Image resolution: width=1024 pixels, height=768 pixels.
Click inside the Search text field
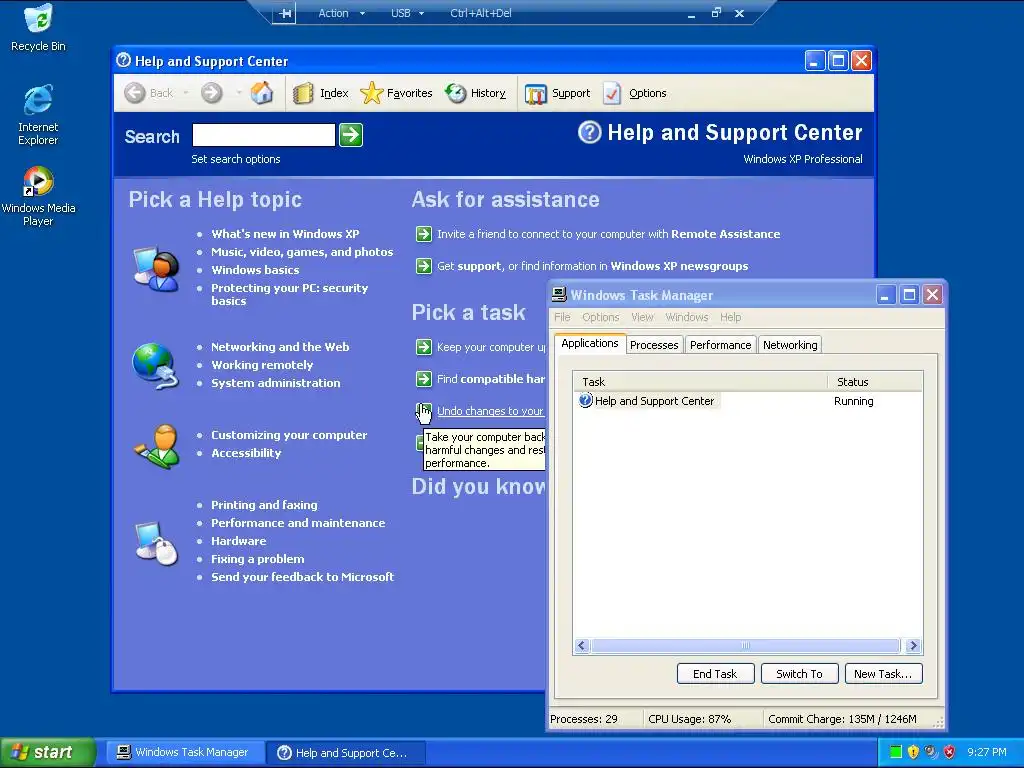click(x=264, y=135)
